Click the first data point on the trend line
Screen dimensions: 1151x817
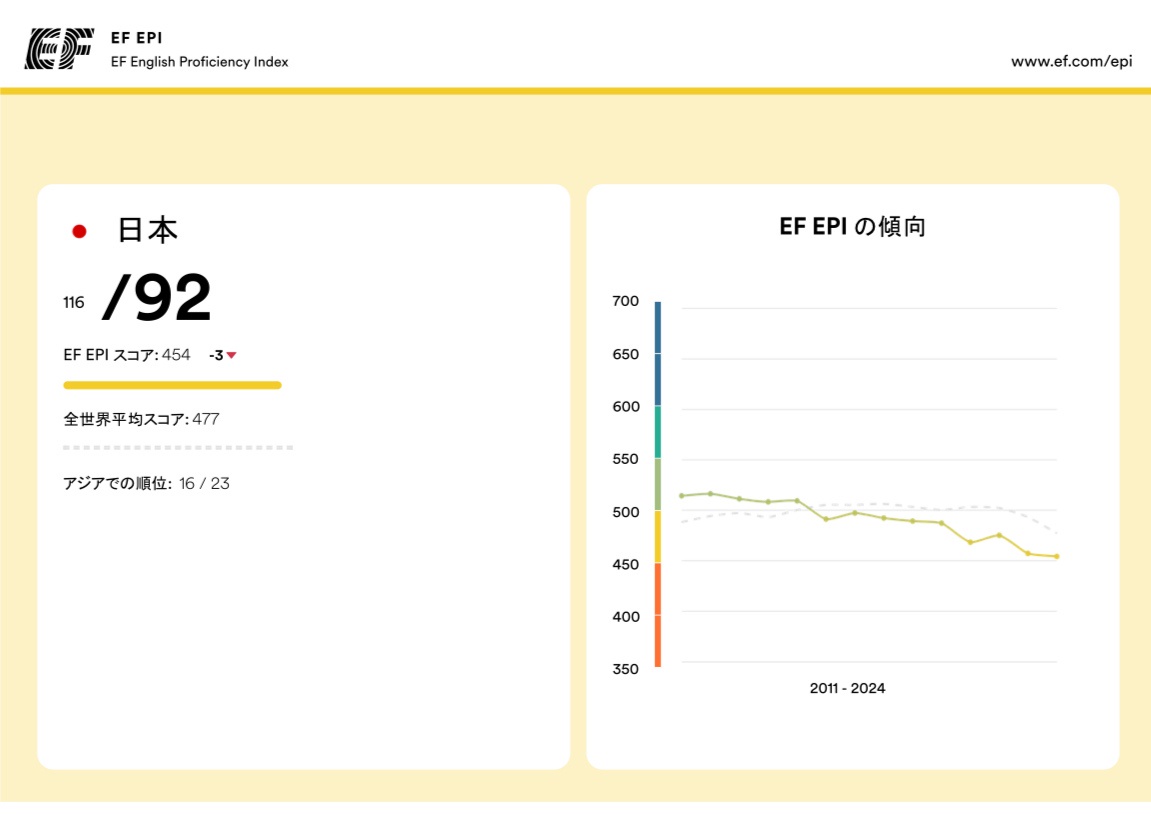[682, 496]
